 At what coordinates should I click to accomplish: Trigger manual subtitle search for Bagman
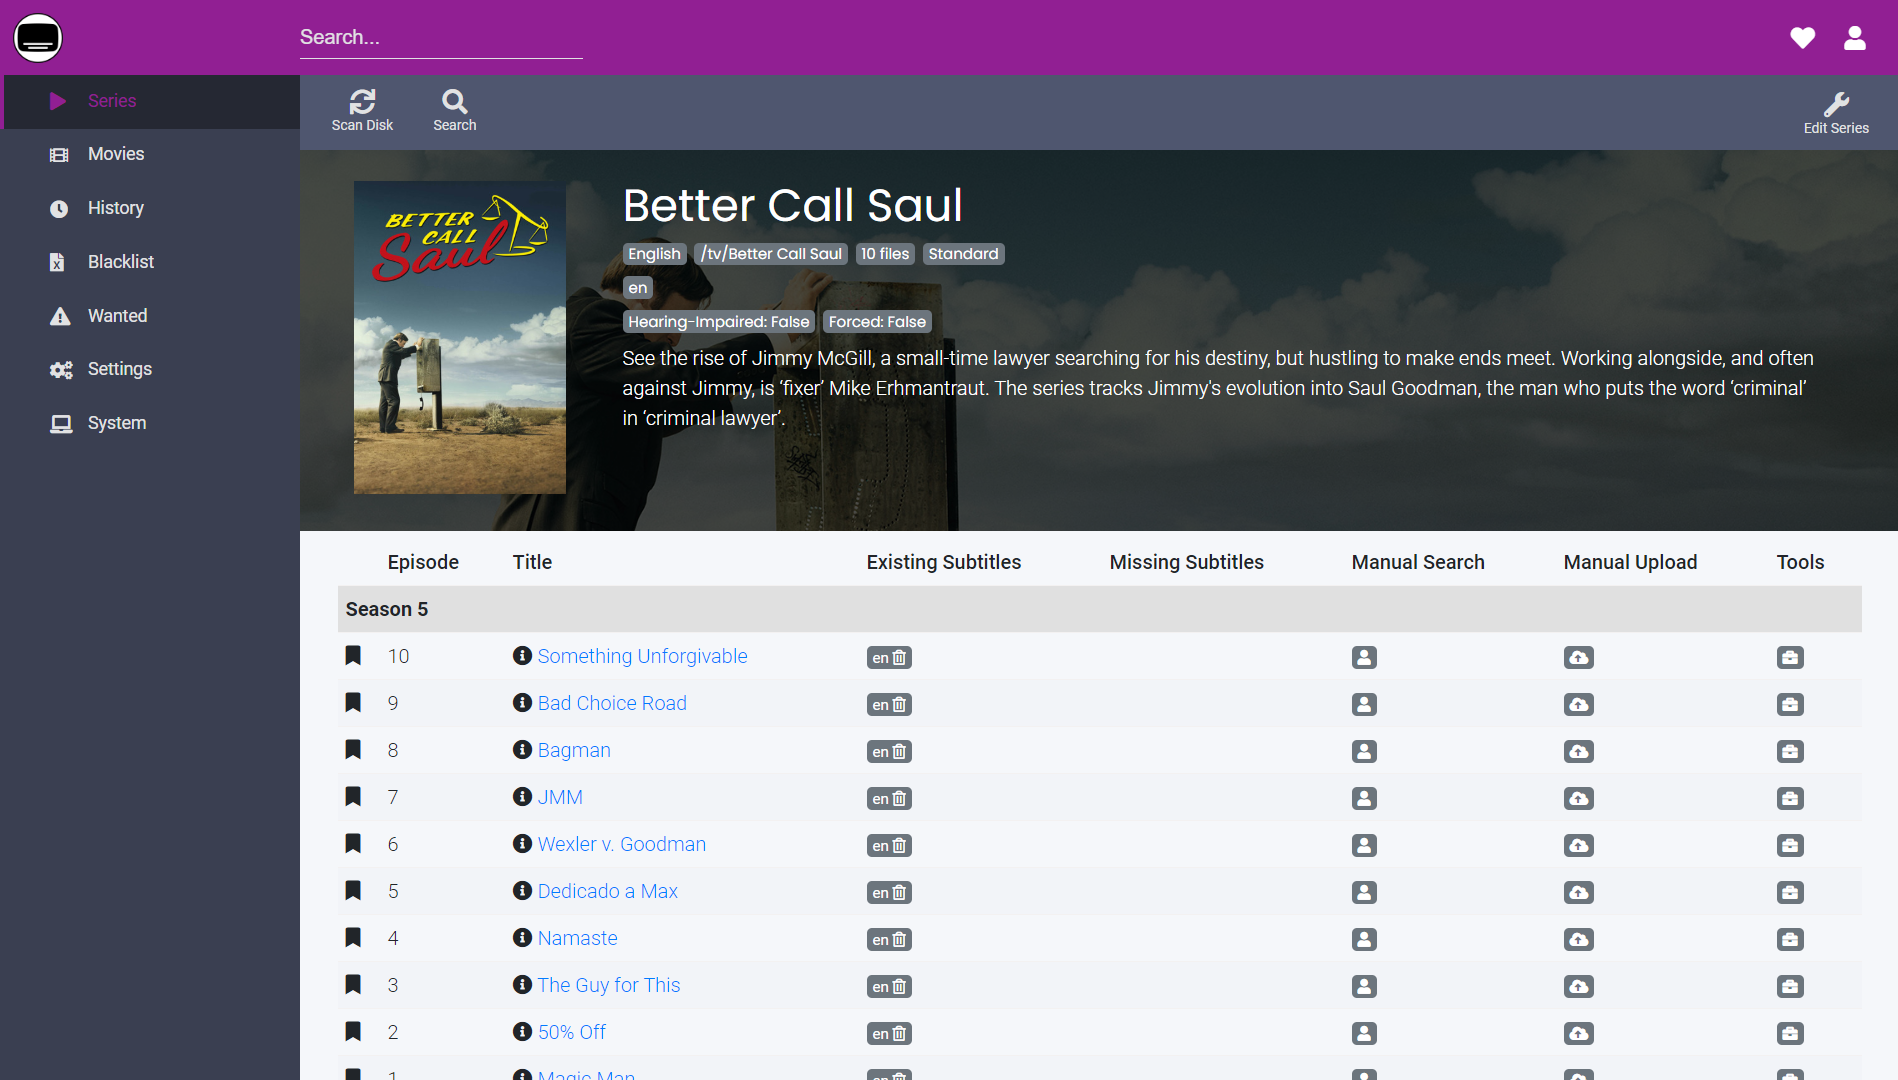(1364, 751)
